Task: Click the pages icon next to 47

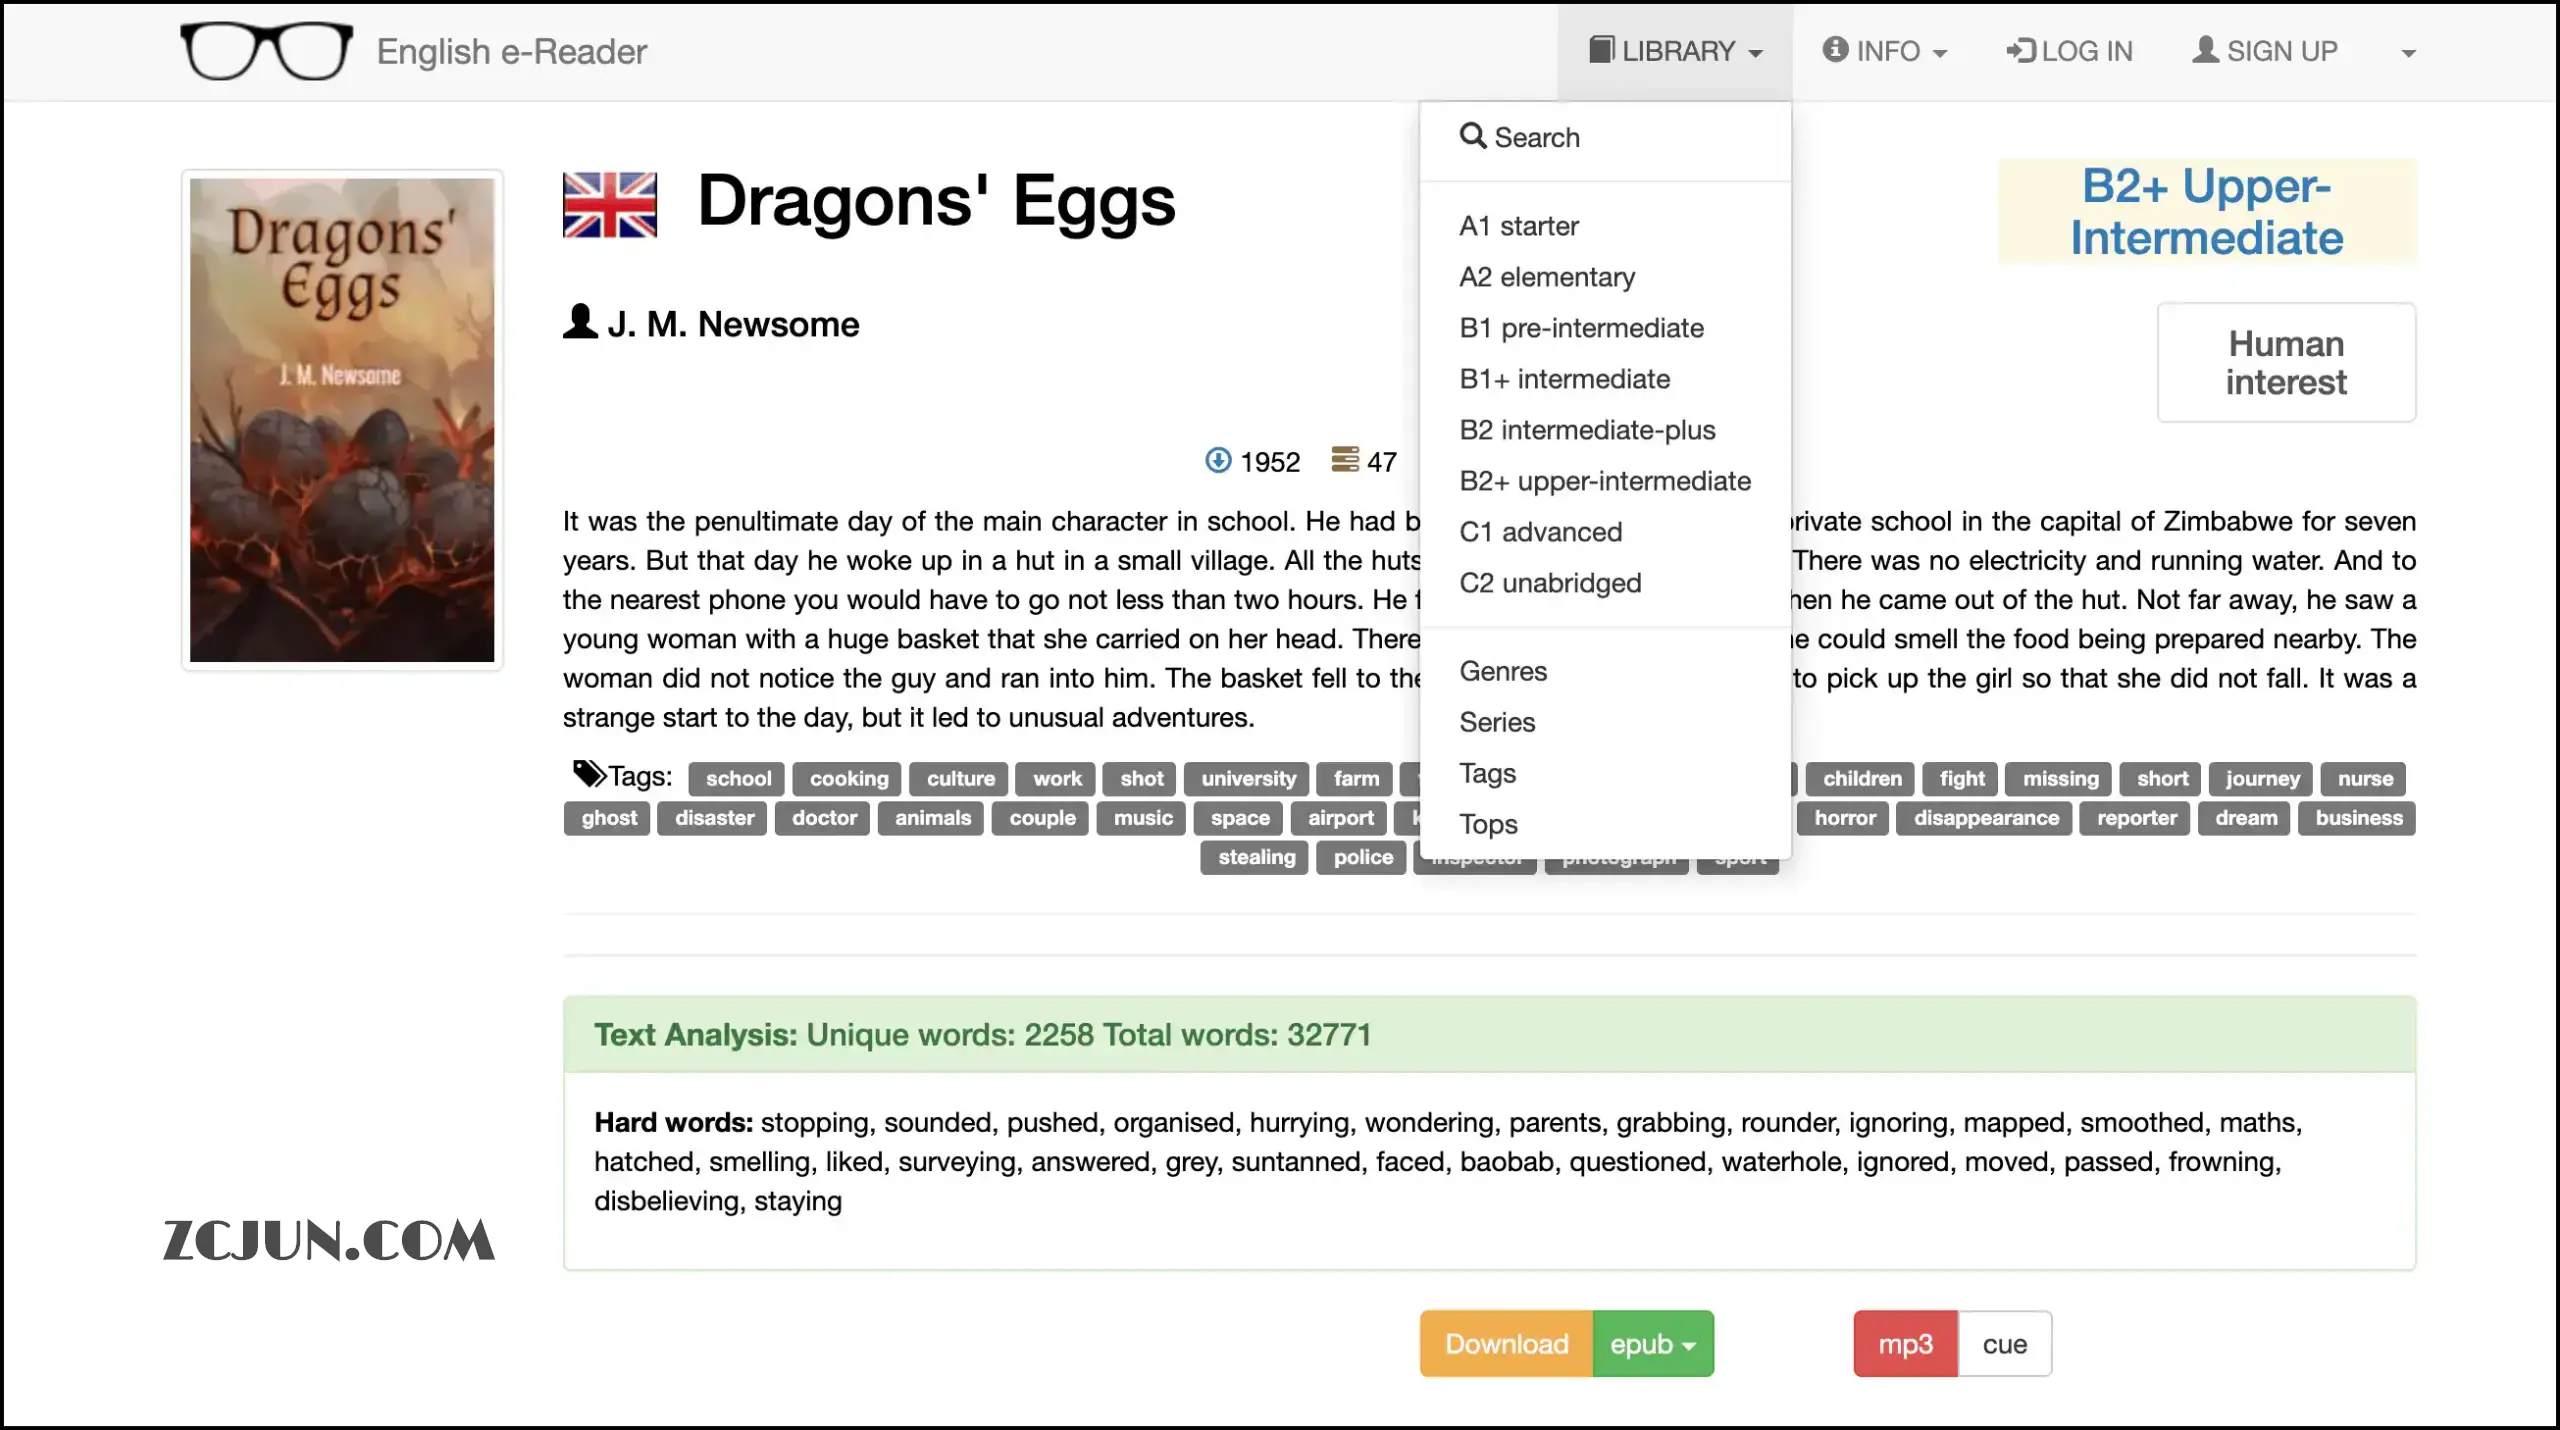Action: point(1345,461)
